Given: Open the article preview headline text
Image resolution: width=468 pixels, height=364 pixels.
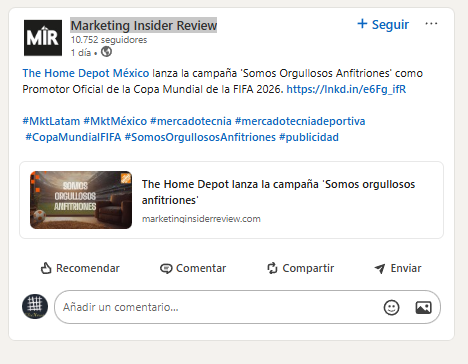Looking at the screenshot, I should click(278, 192).
